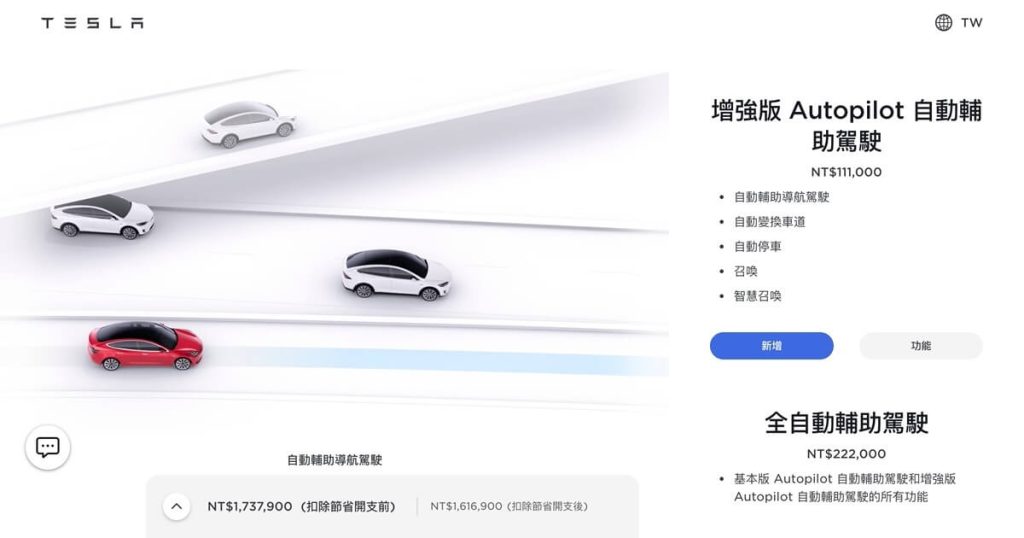Select the TW region label

pos(971,23)
